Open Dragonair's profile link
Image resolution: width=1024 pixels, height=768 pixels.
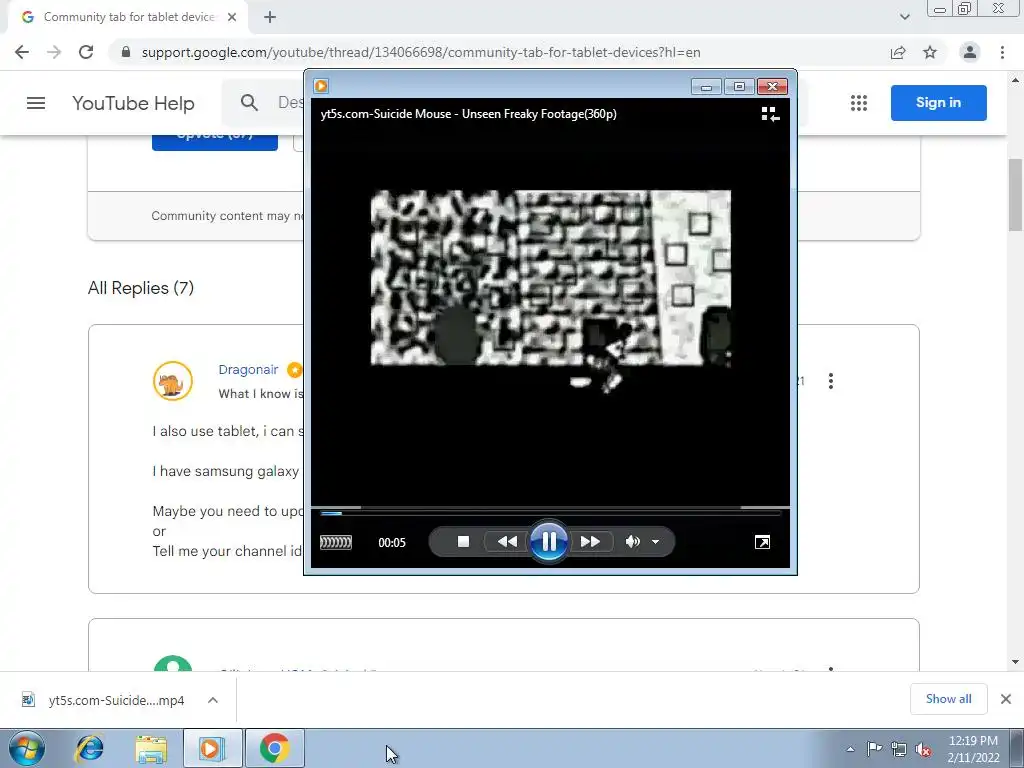pyautogui.click(x=248, y=370)
